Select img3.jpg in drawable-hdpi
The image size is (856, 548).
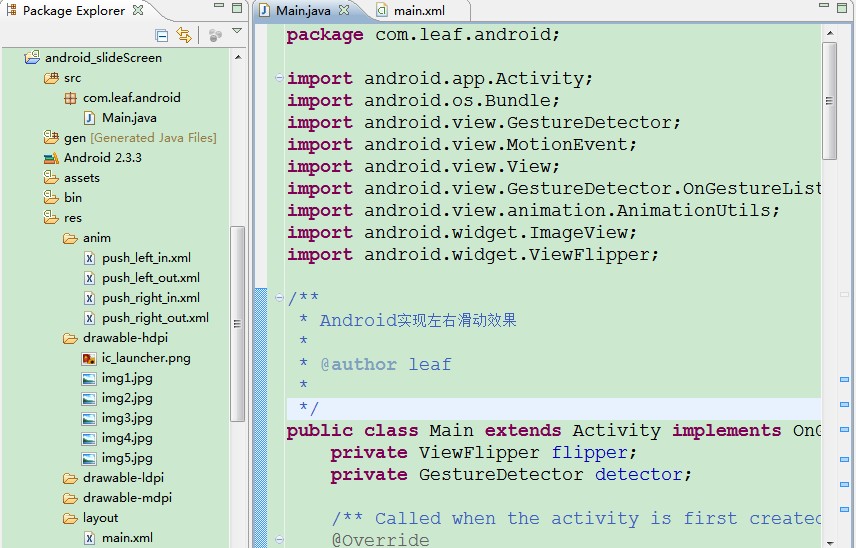click(126, 418)
